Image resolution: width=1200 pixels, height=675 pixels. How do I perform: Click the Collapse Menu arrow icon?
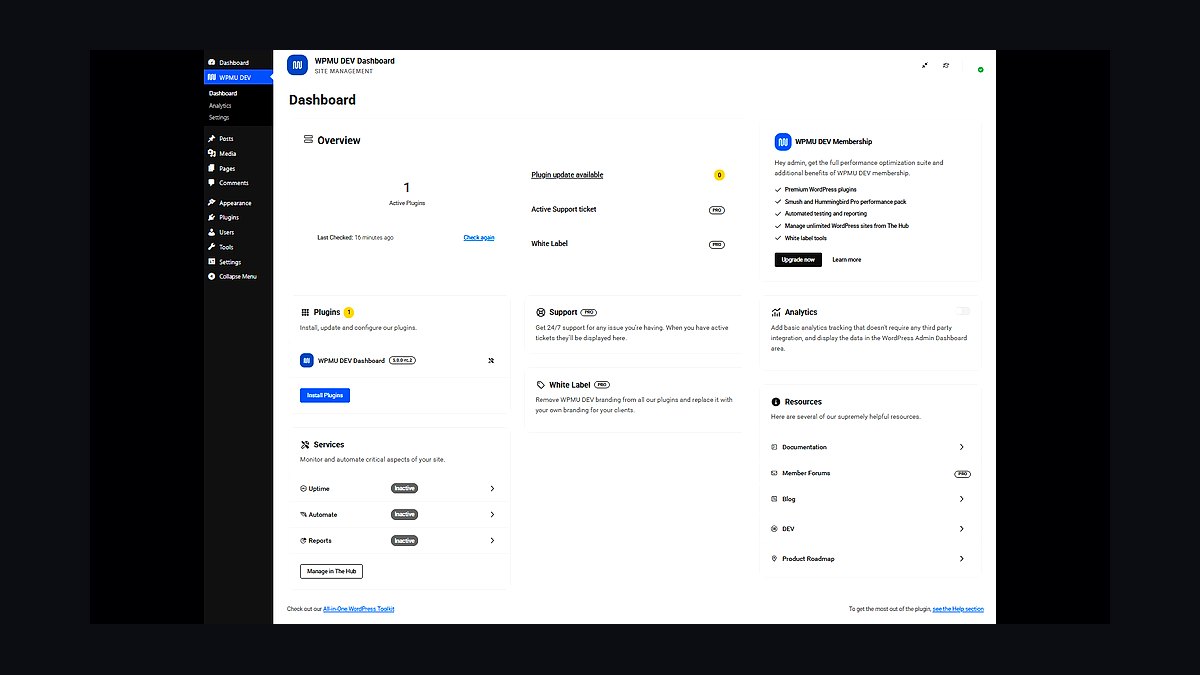tap(211, 276)
